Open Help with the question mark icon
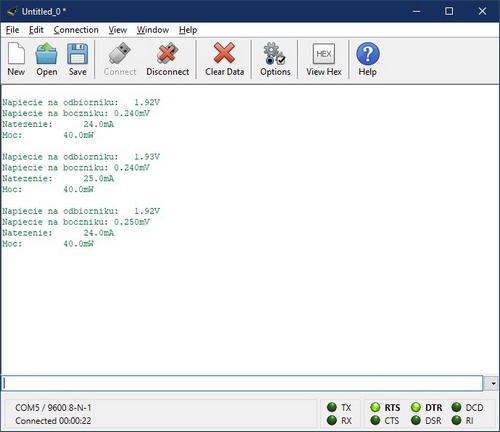This screenshot has width=500, height=432. 368,59
